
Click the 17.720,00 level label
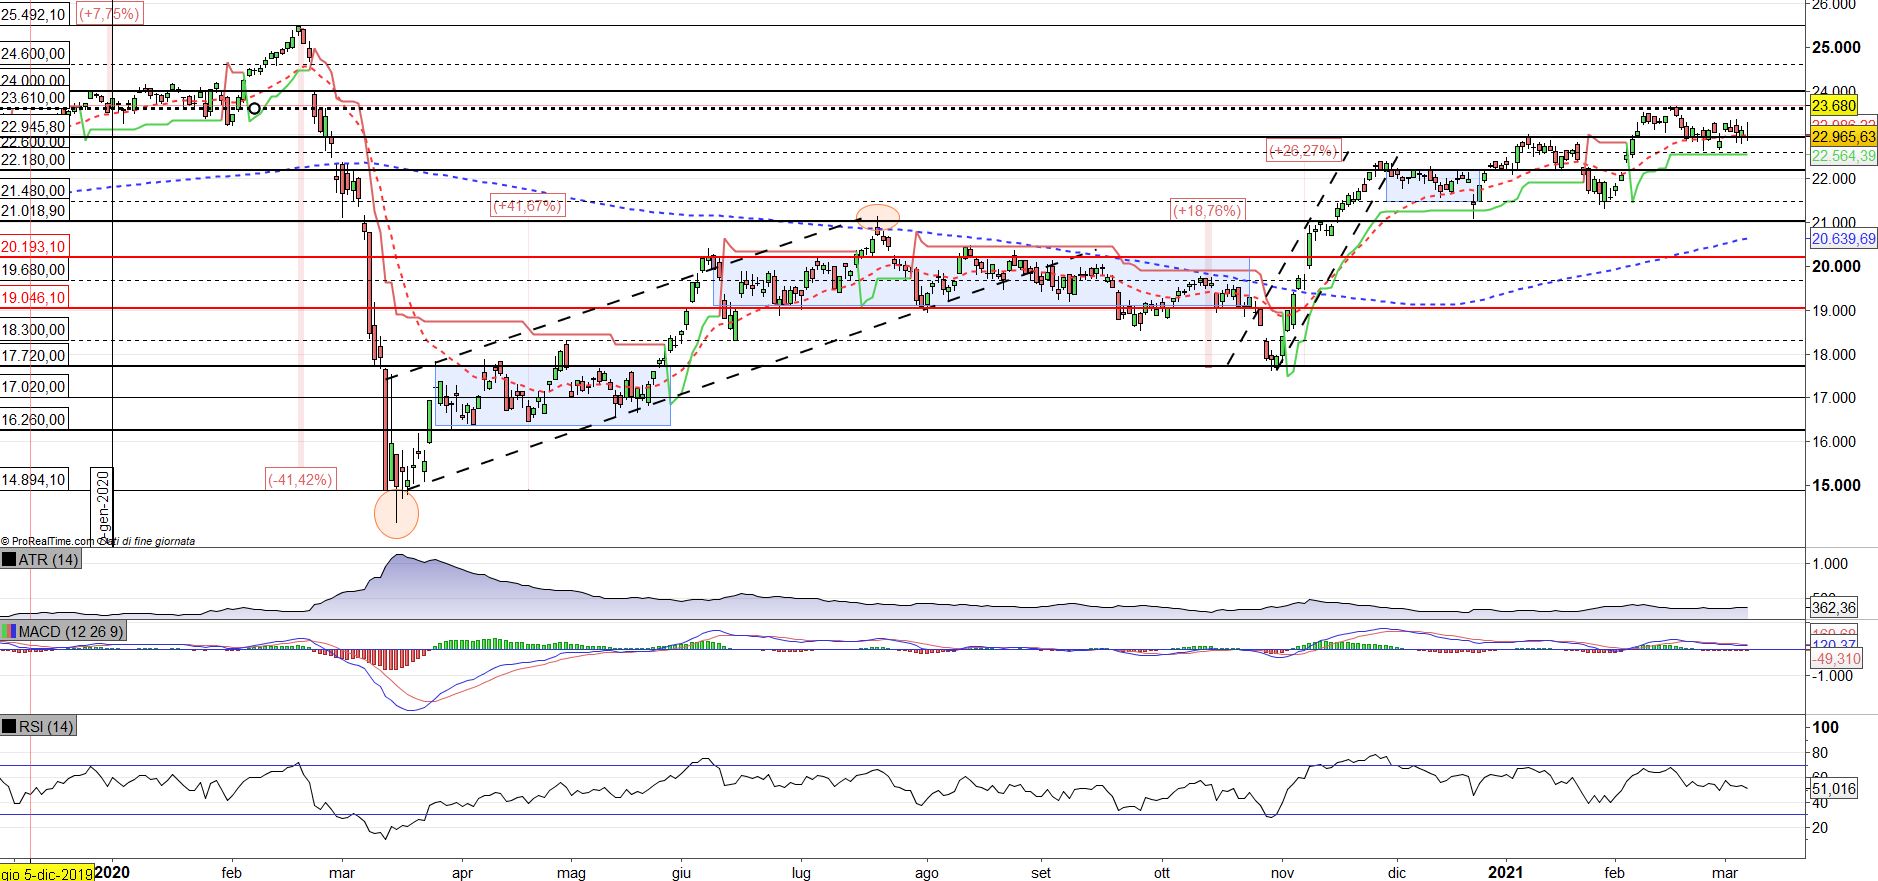[x=34, y=356]
